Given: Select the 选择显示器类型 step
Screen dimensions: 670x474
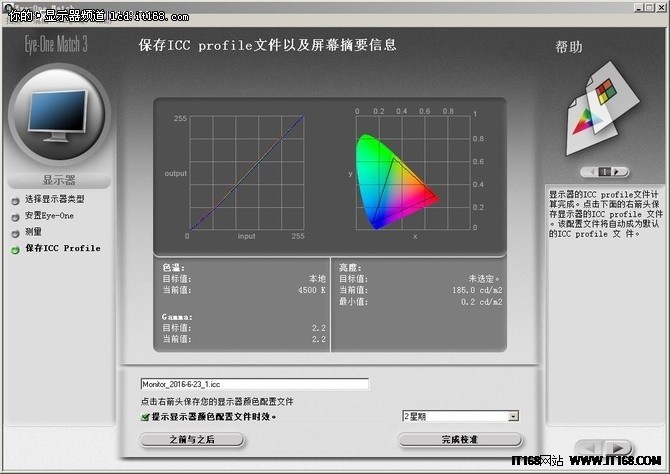Looking at the screenshot, I should click(x=54, y=199).
